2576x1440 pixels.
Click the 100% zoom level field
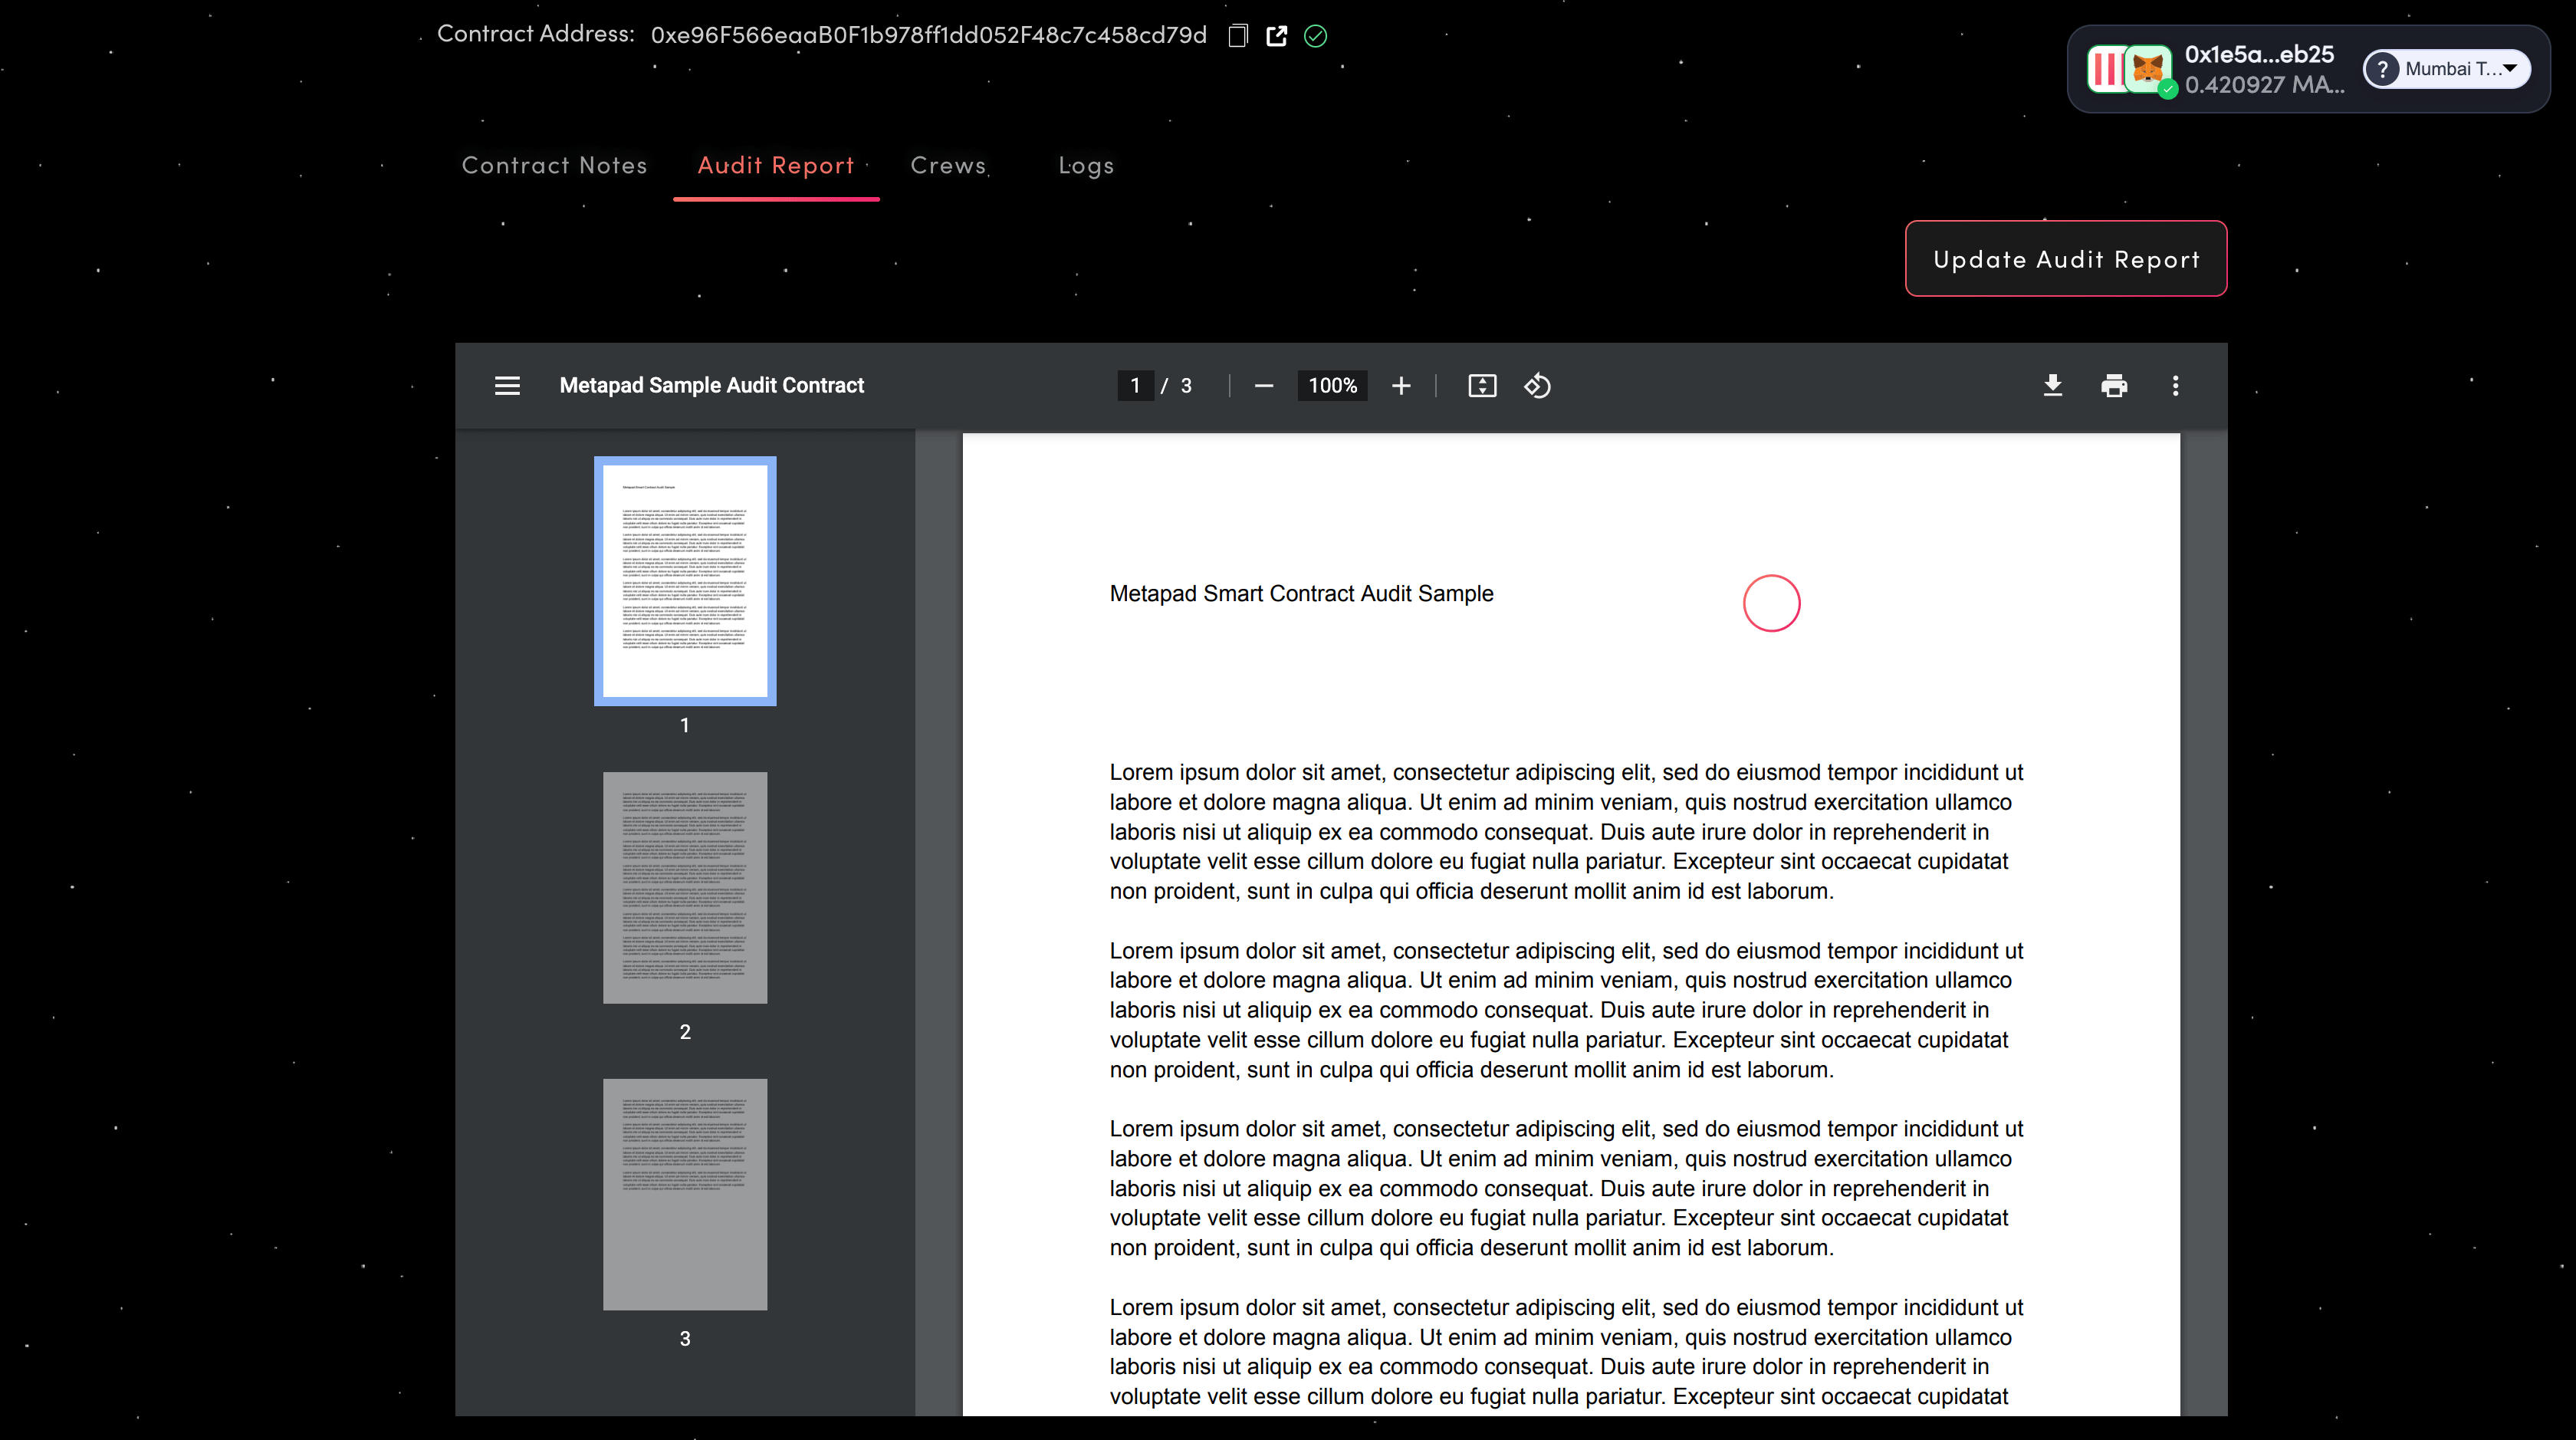(1332, 386)
